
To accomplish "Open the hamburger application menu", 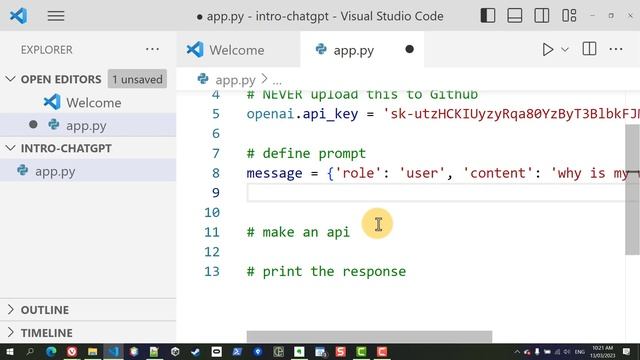I will (56, 16).
